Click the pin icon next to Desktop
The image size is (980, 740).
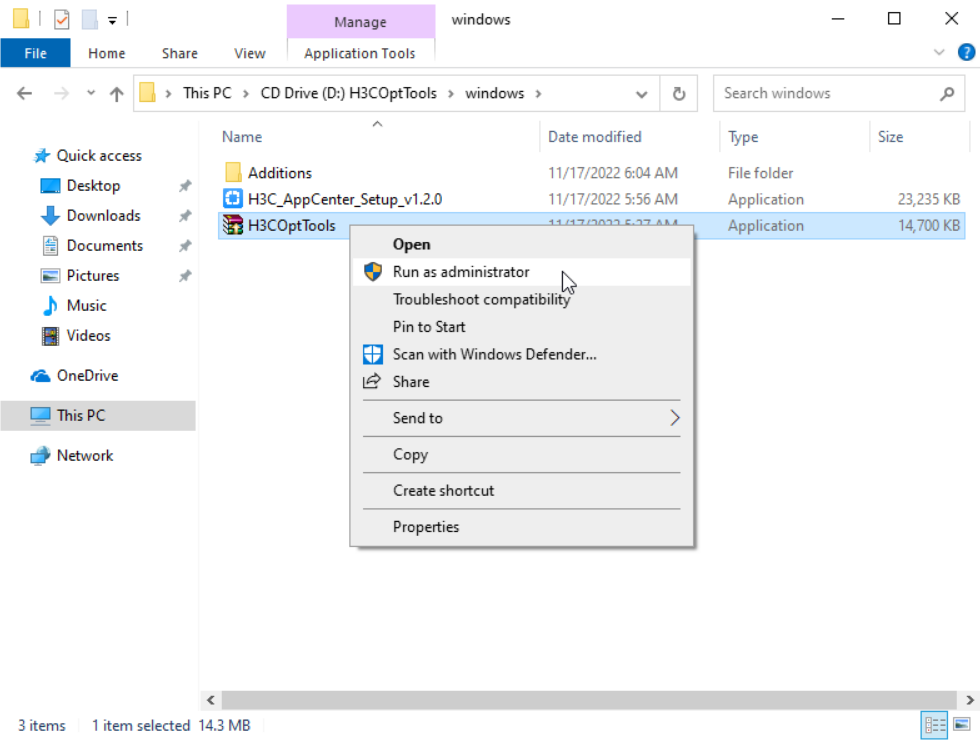185,186
